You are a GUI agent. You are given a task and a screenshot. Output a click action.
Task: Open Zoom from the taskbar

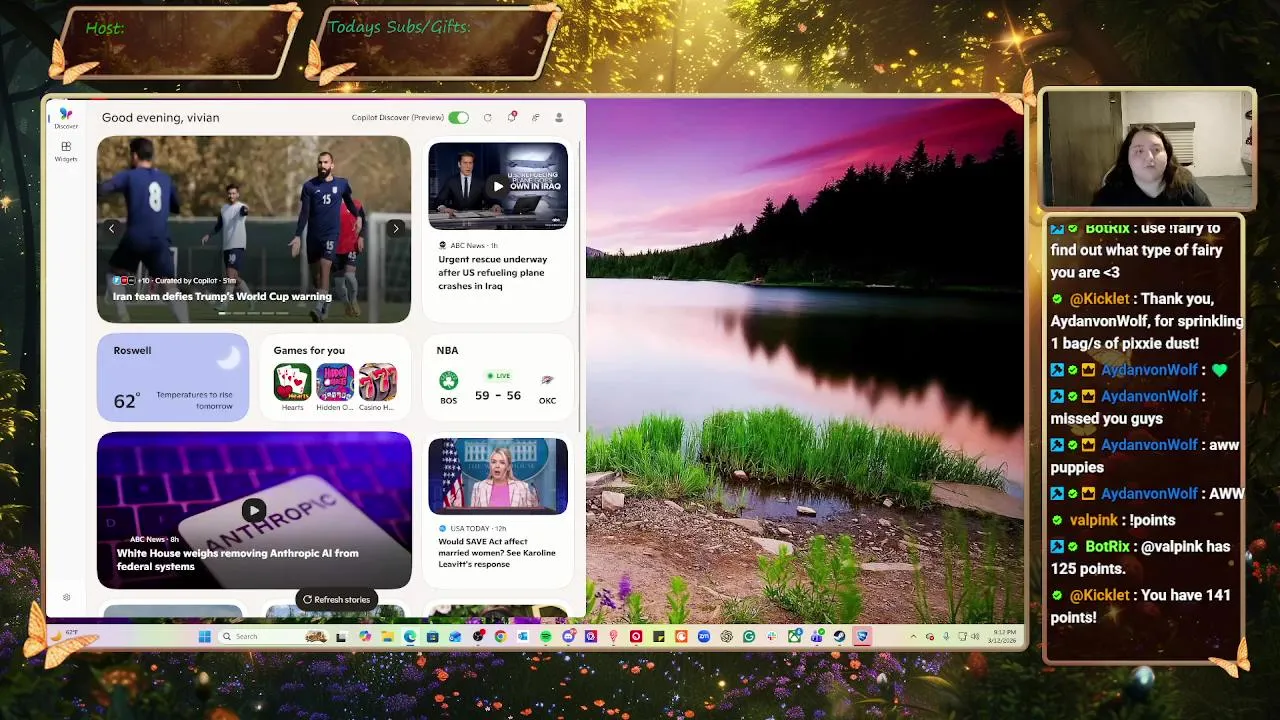pos(703,636)
